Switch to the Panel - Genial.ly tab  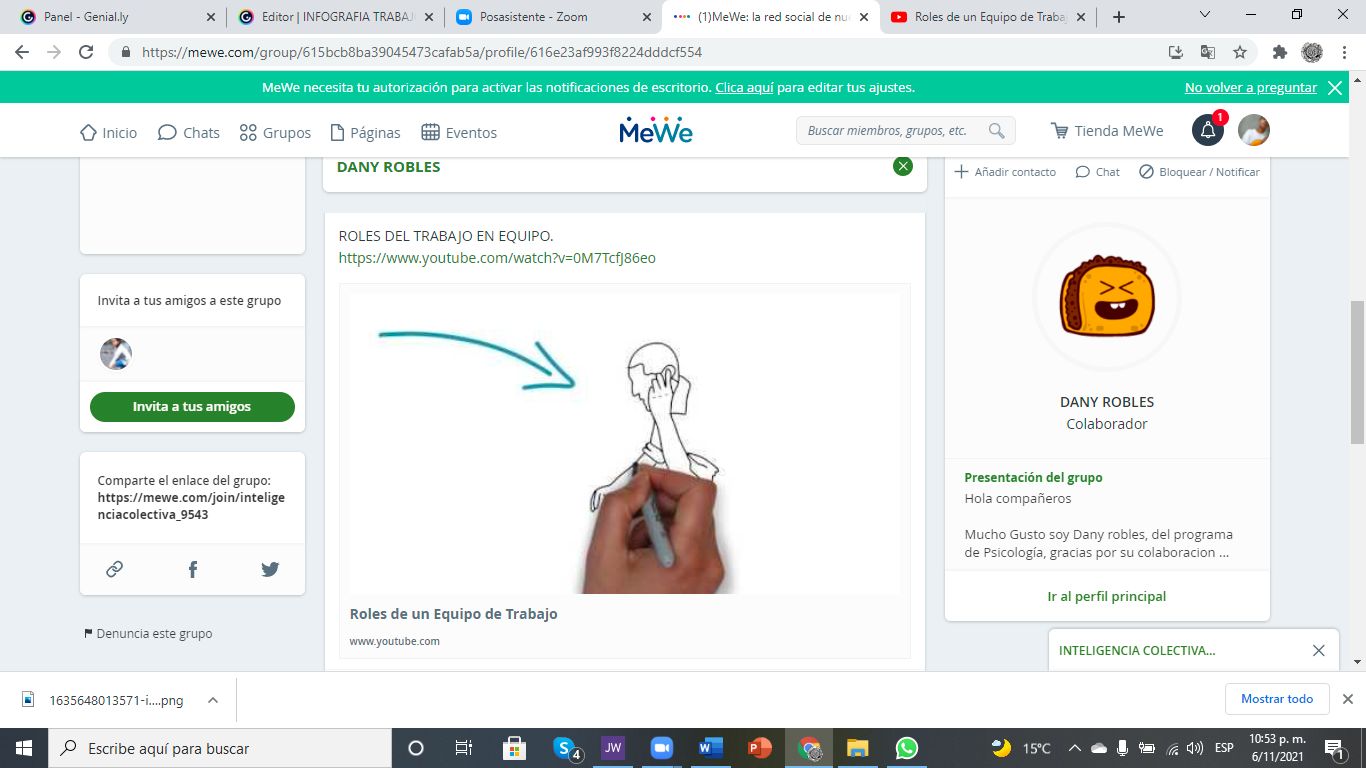pyautogui.click(x=118, y=17)
